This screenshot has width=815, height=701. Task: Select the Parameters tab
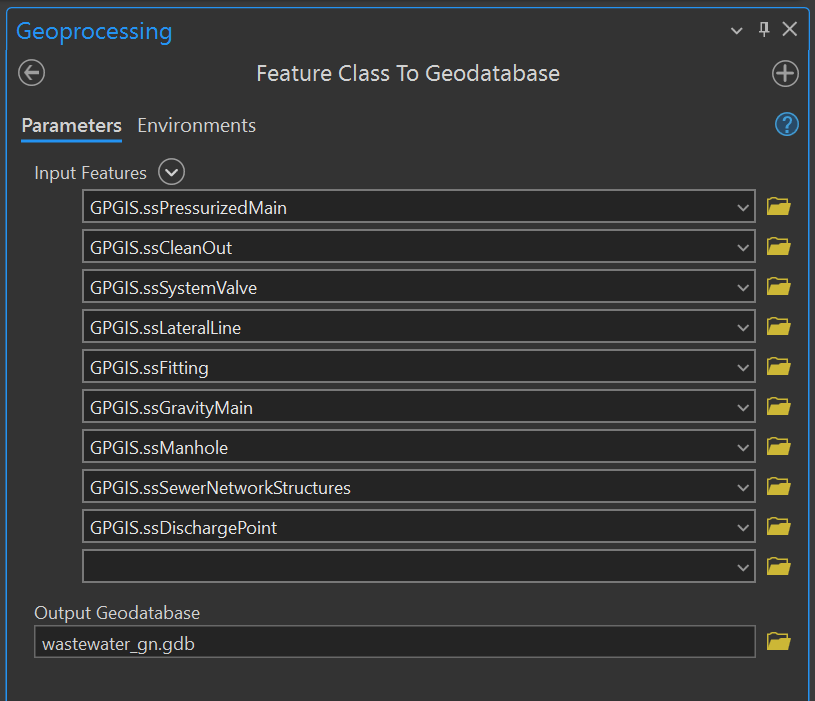(71, 126)
